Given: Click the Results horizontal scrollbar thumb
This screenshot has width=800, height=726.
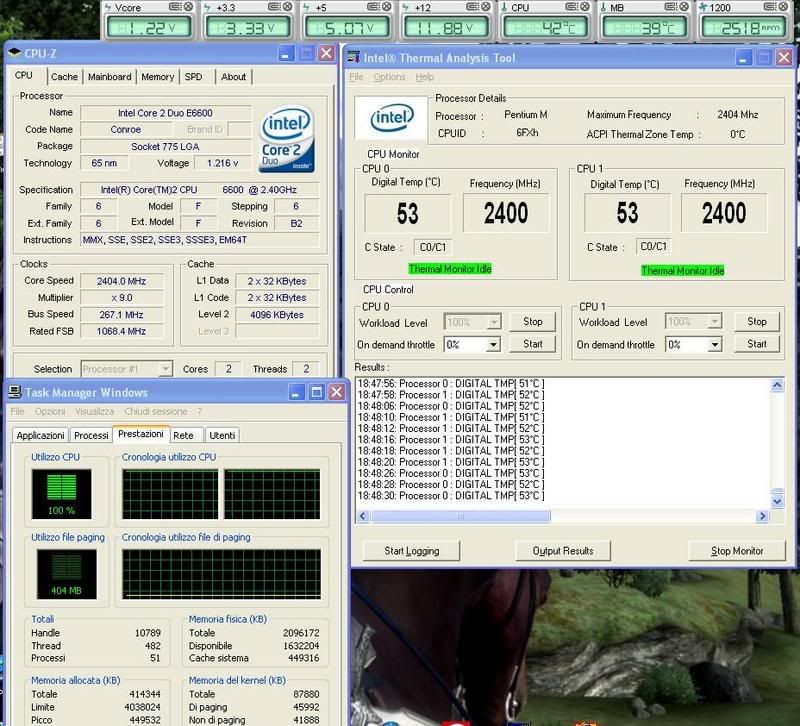Looking at the screenshot, I should [x=461, y=516].
